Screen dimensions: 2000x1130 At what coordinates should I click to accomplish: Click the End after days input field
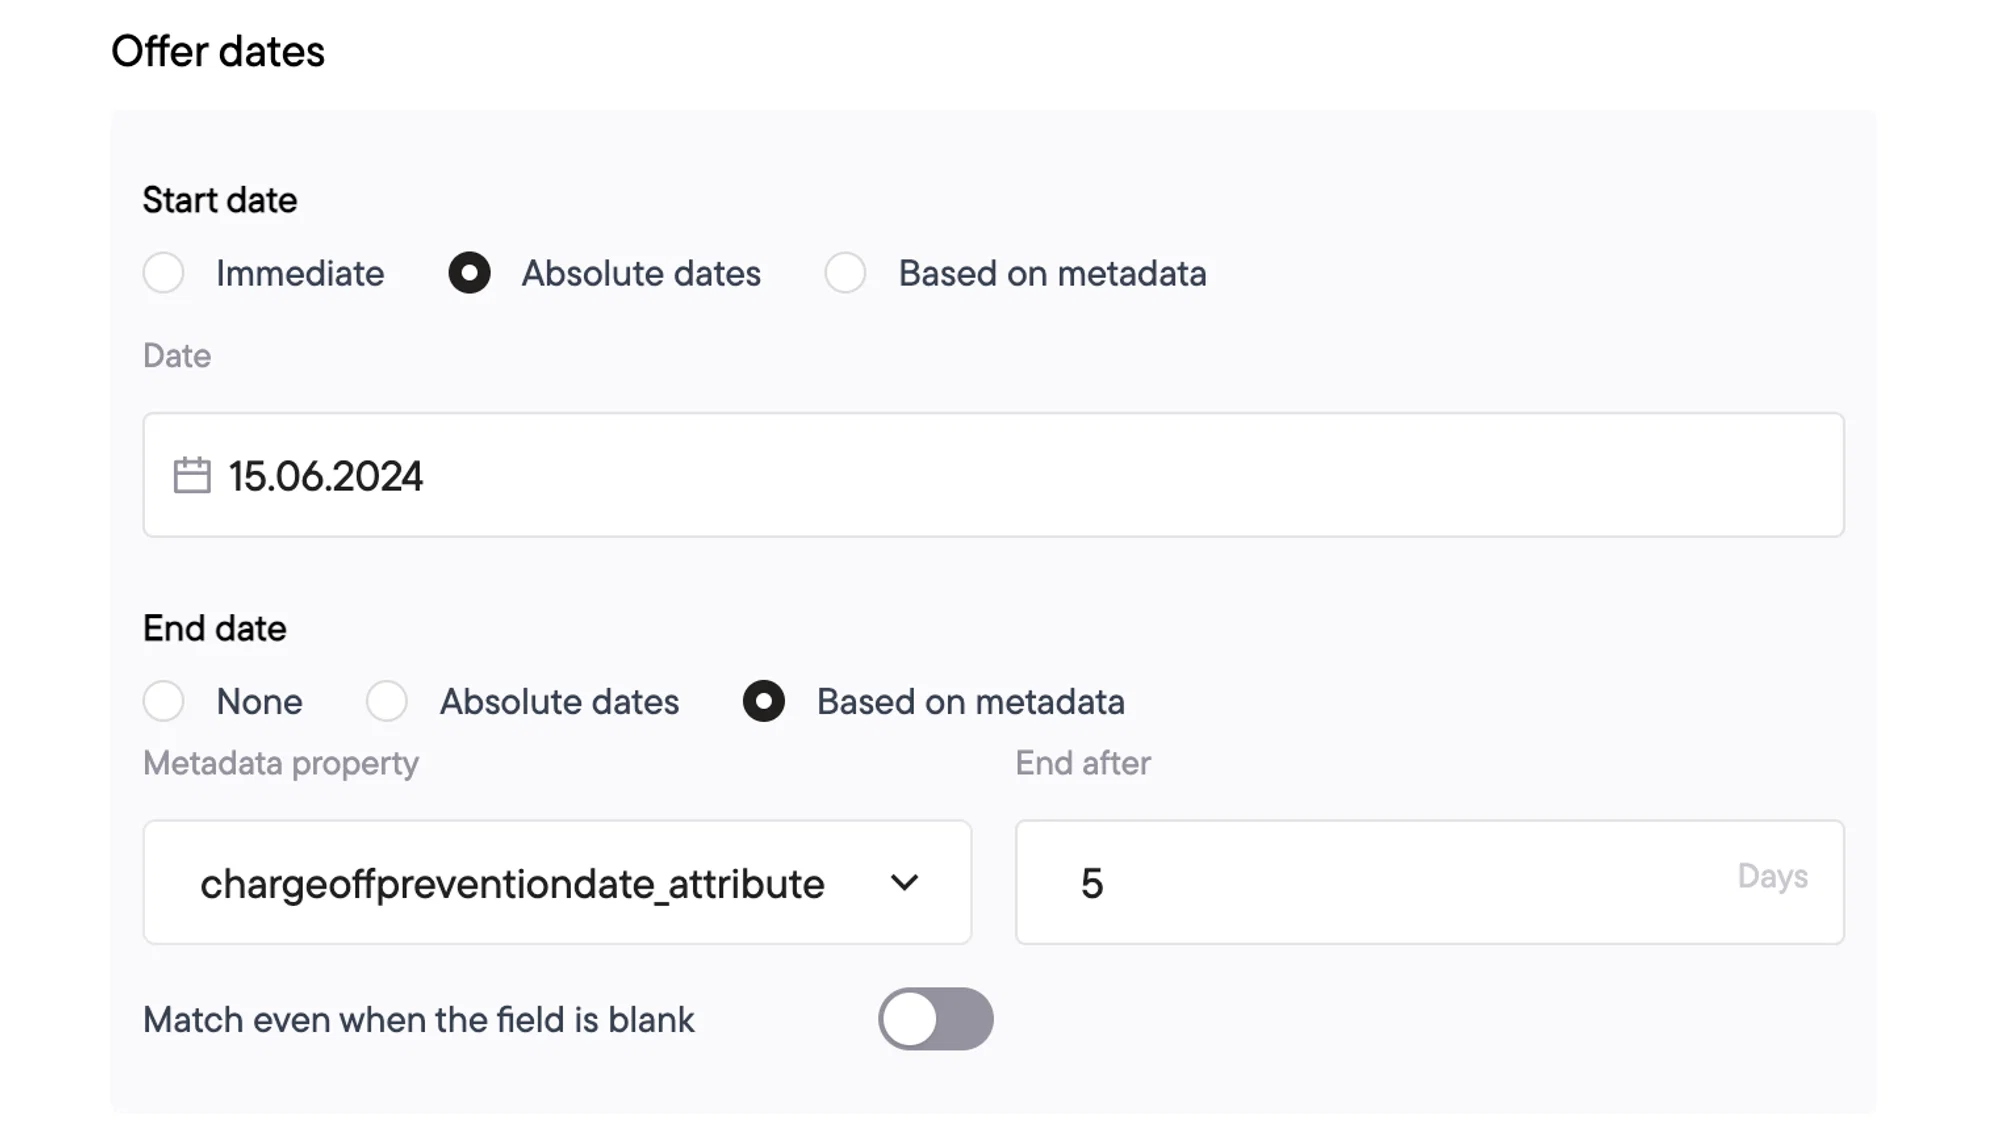pyautogui.click(x=1430, y=882)
